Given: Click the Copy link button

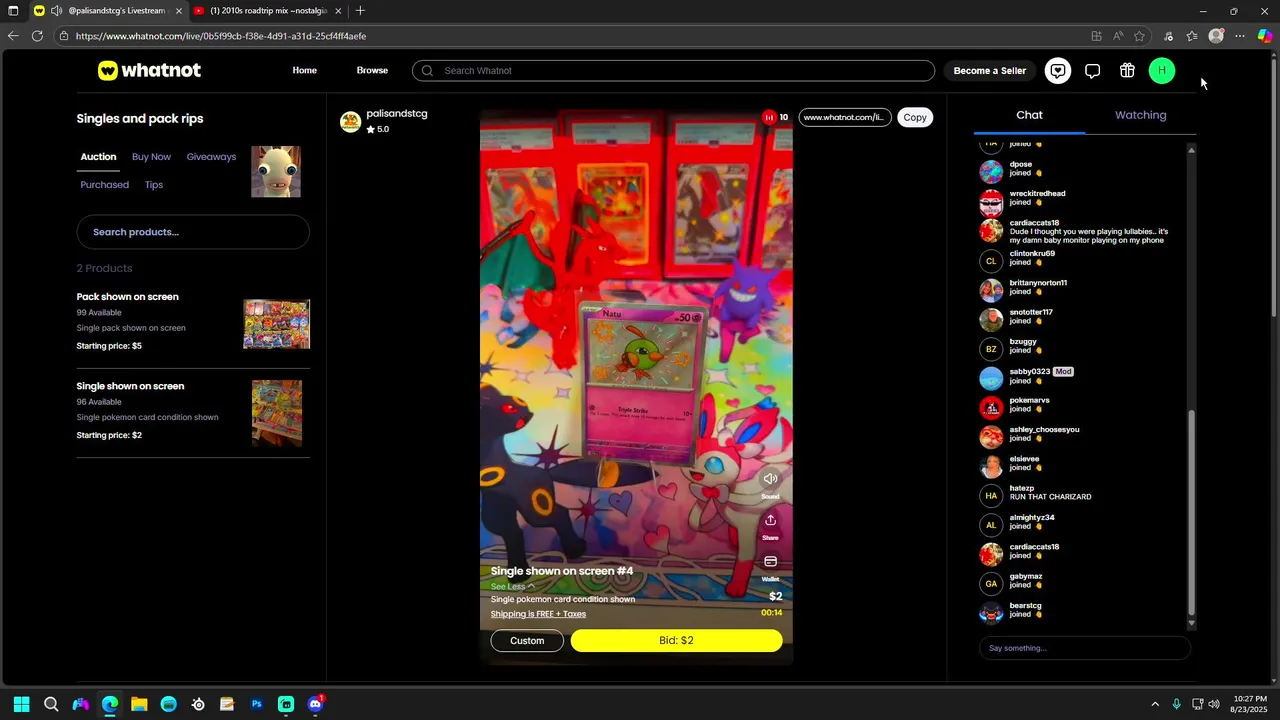Looking at the screenshot, I should point(915,117).
